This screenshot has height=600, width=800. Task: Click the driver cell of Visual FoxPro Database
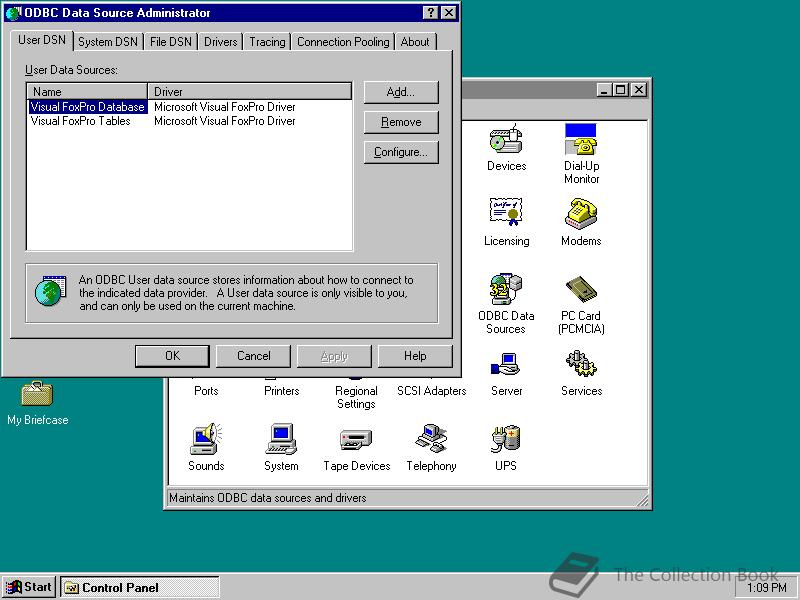click(x=225, y=107)
